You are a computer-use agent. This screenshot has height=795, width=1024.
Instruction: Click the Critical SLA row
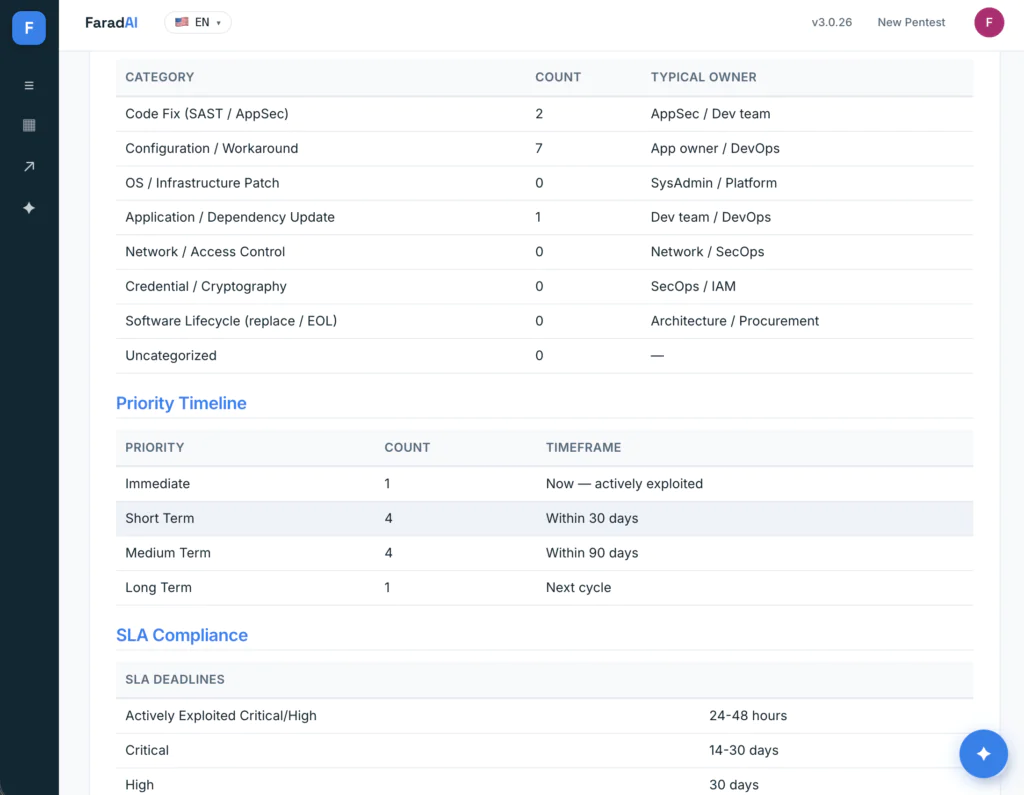tap(544, 750)
